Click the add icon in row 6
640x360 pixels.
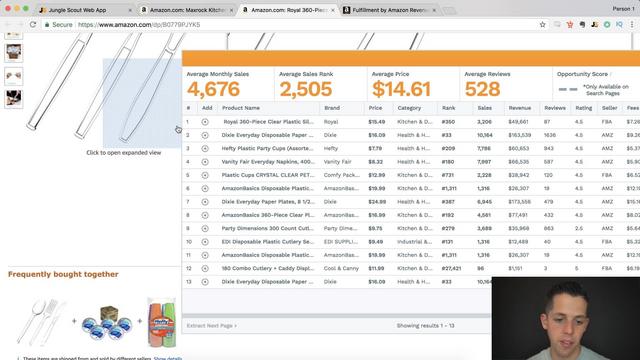pos(205,189)
